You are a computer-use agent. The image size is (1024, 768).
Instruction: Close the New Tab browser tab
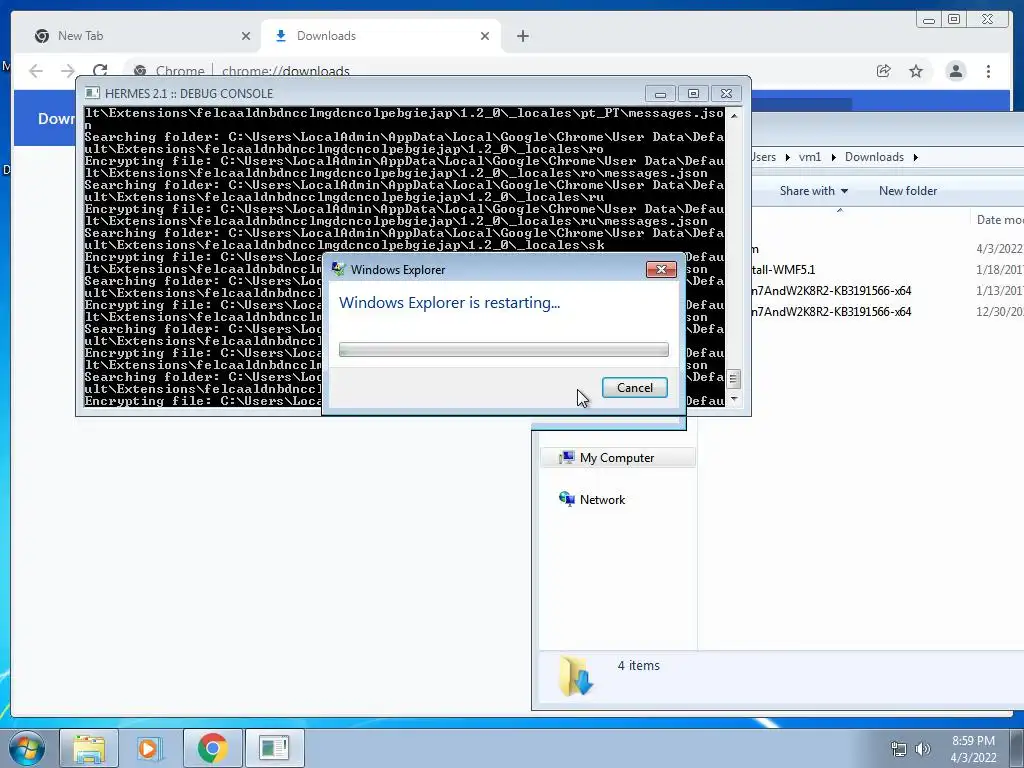pos(246,36)
